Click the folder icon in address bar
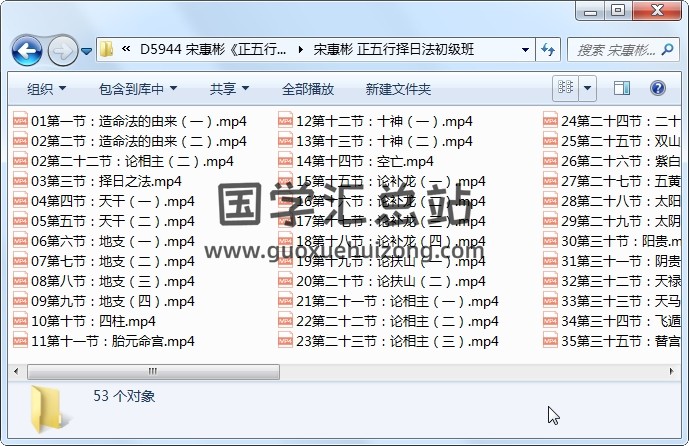The width and height of the screenshot is (689, 446). [x=107, y=49]
